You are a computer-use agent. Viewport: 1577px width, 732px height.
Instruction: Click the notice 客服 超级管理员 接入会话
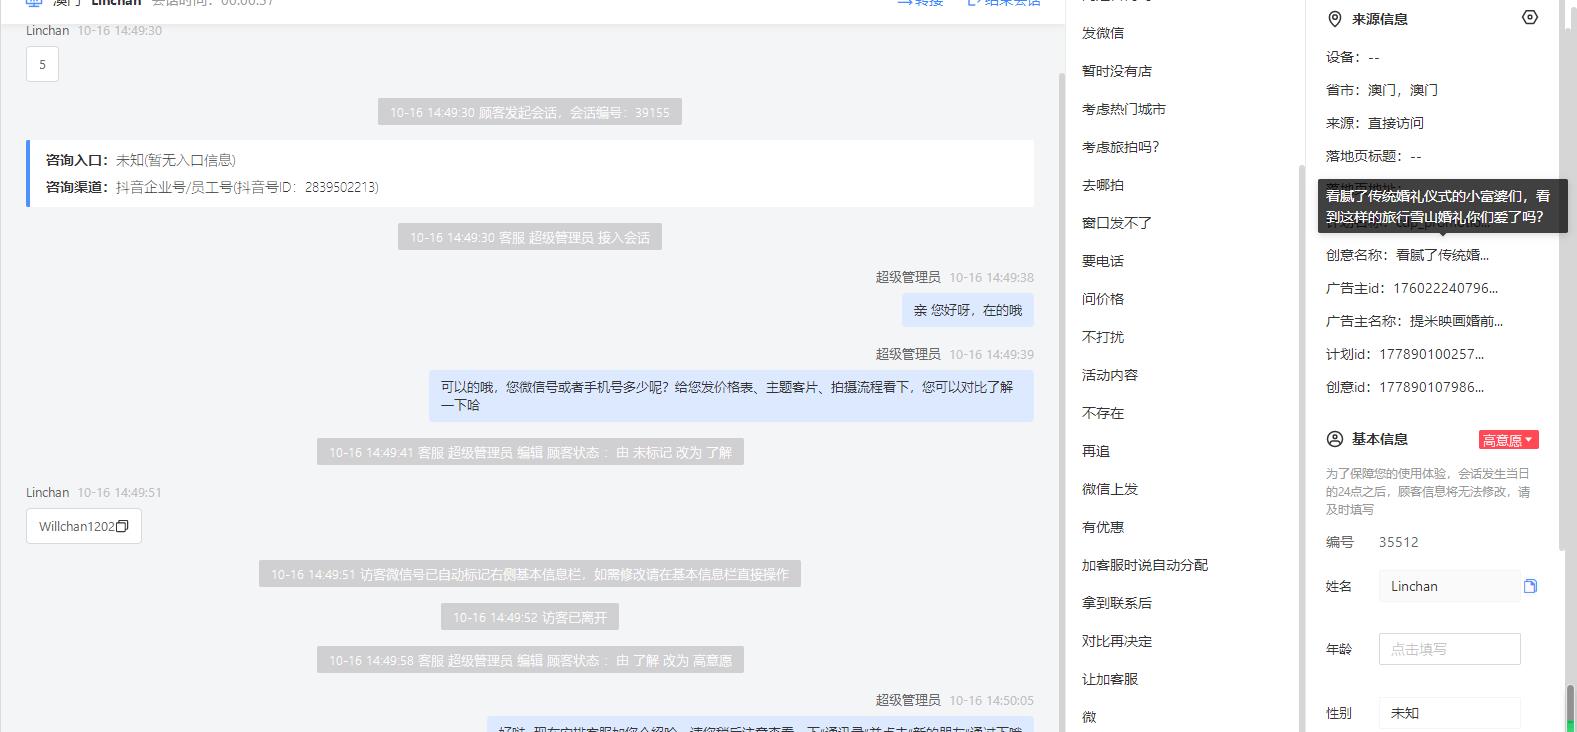[529, 237]
